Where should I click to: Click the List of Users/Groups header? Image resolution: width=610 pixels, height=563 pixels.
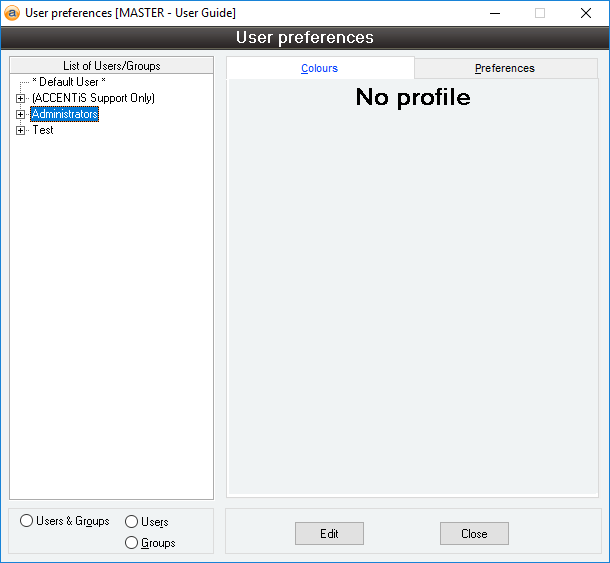[112, 66]
